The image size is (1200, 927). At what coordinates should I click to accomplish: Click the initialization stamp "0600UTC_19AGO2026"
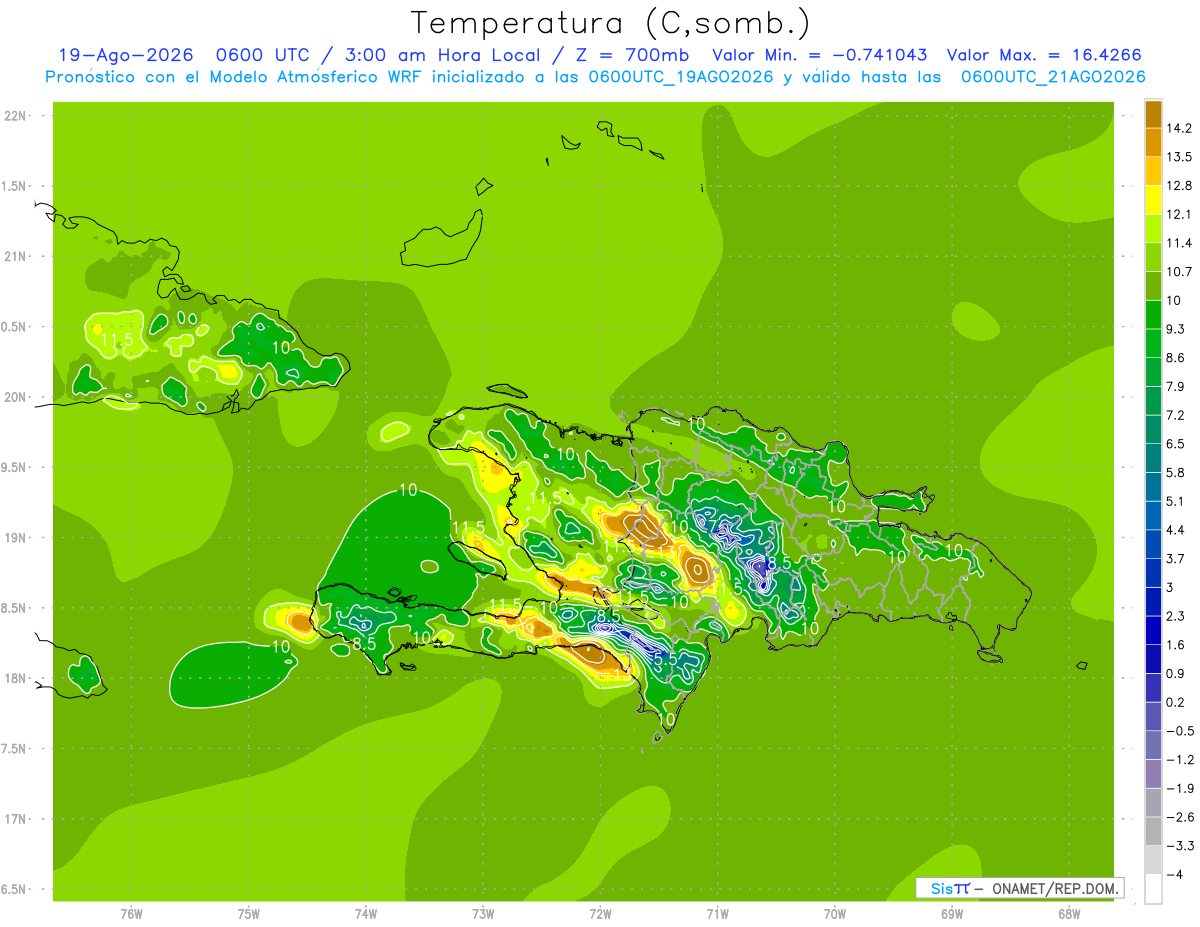(x=681, y=77)
